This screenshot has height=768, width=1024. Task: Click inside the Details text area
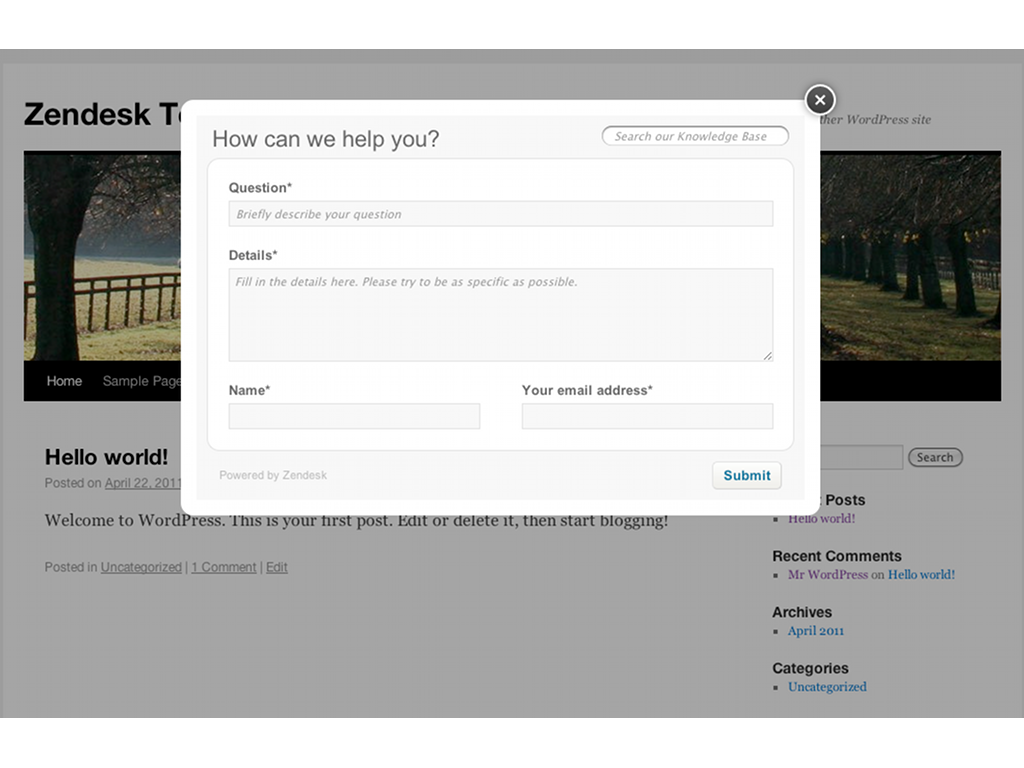coord(500,314)
